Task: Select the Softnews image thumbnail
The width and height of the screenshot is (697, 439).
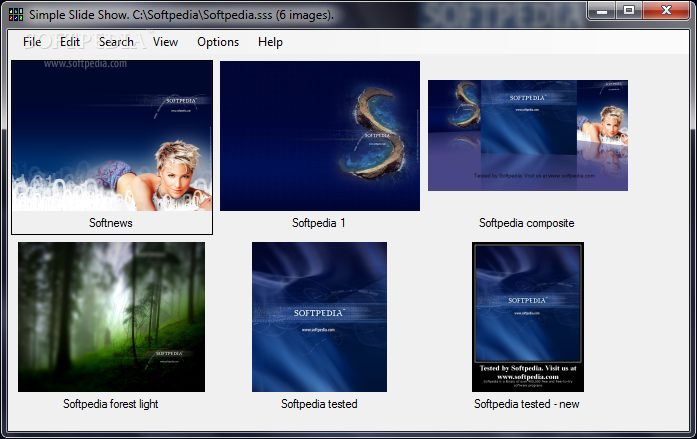Action: click(x=112, y=136)
